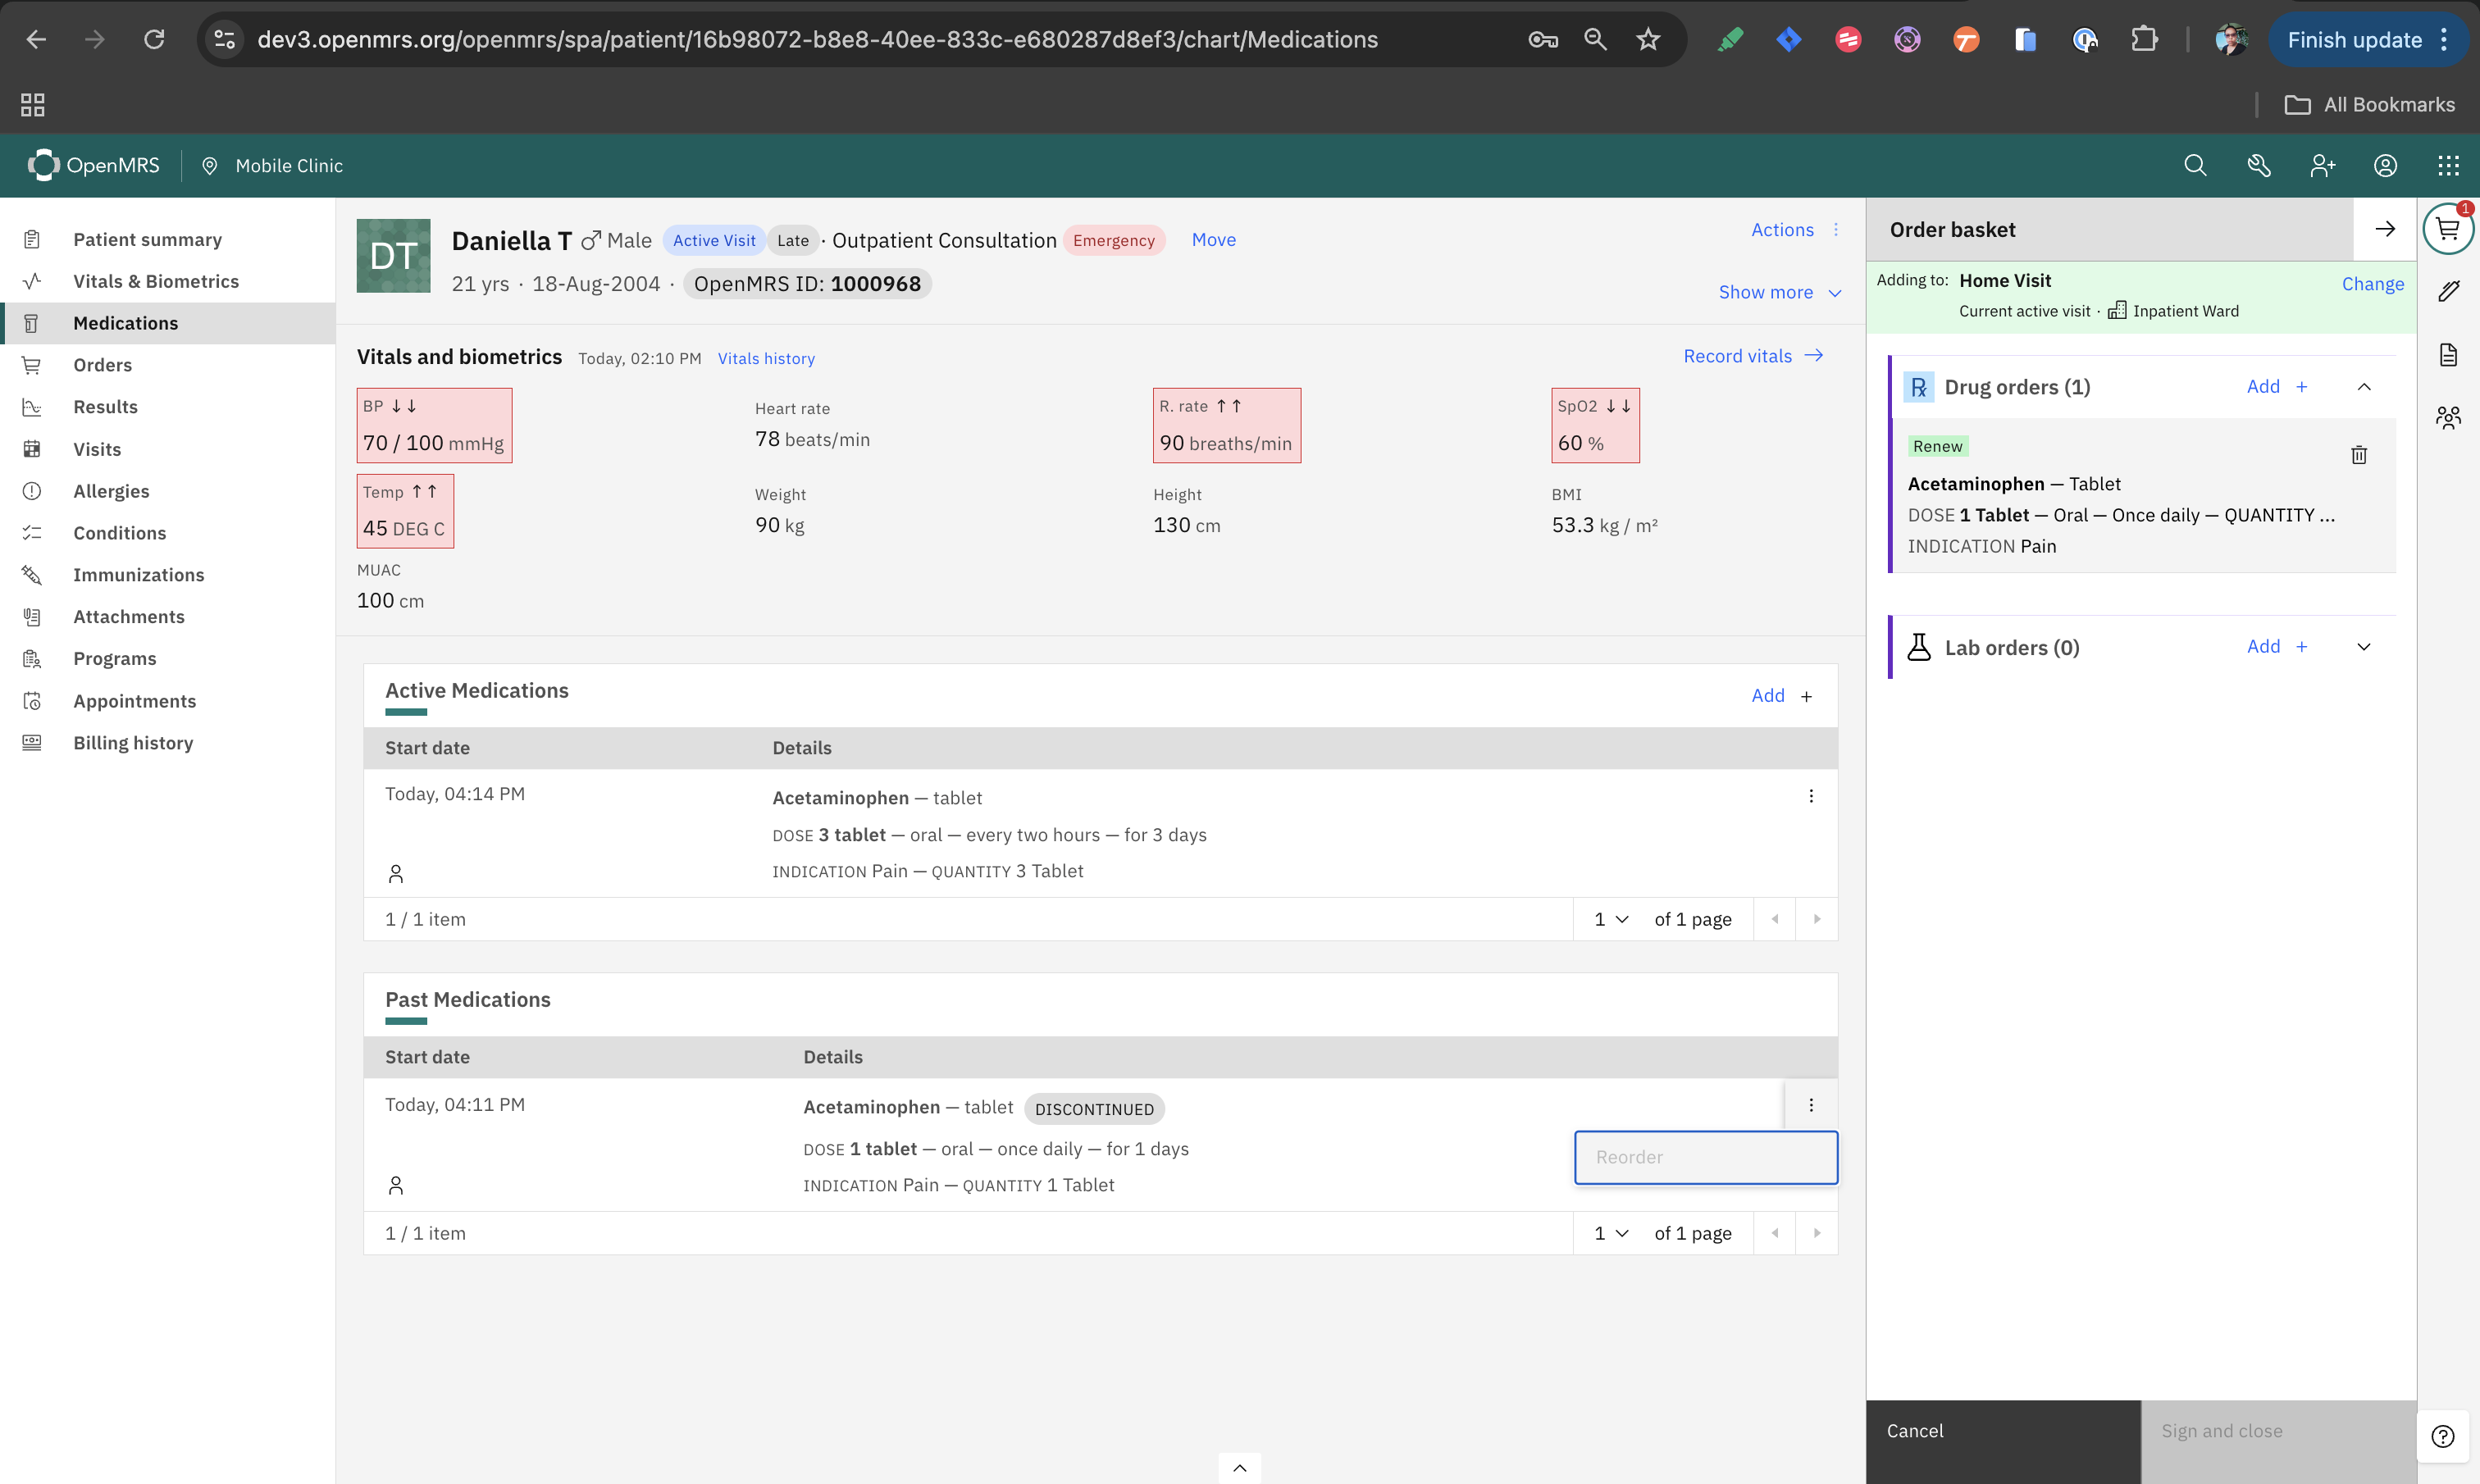Image resolution: width=2480 pixels, height=1484 pixels.
Task: Open the order basket cart icon
Action: (x=2447, y=230)
